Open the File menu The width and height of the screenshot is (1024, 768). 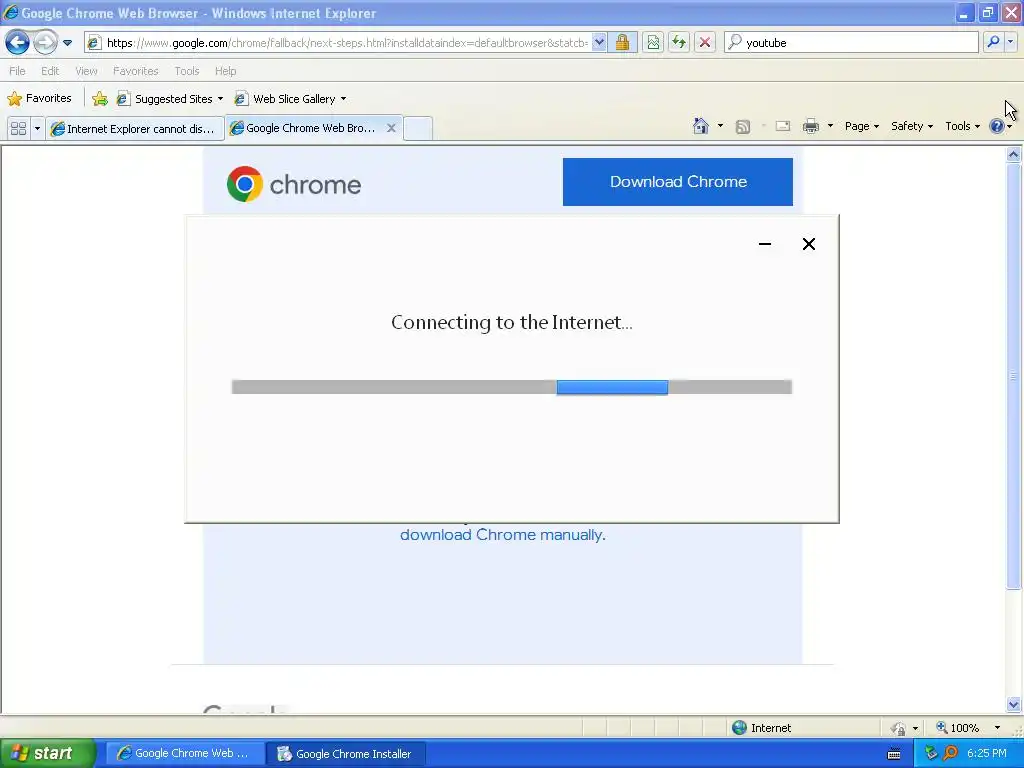17,71
